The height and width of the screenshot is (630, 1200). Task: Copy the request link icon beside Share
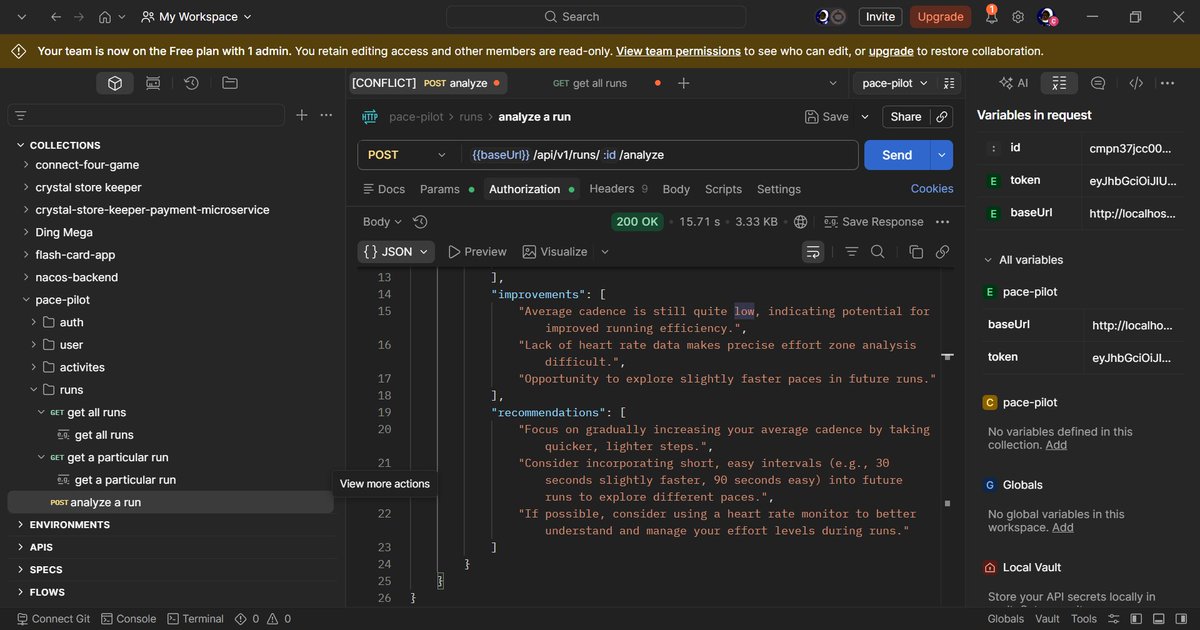pyautogui.click(x=941, y=117)
